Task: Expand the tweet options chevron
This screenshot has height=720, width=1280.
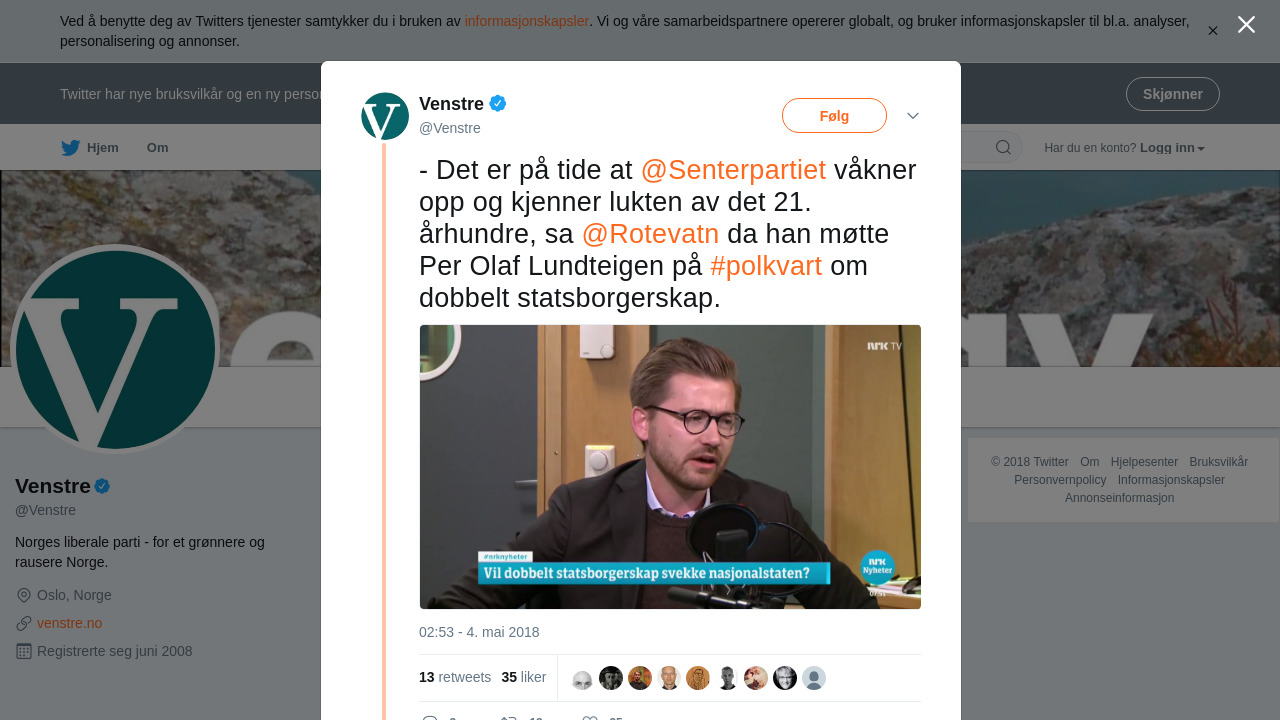Action: [913, 116]
